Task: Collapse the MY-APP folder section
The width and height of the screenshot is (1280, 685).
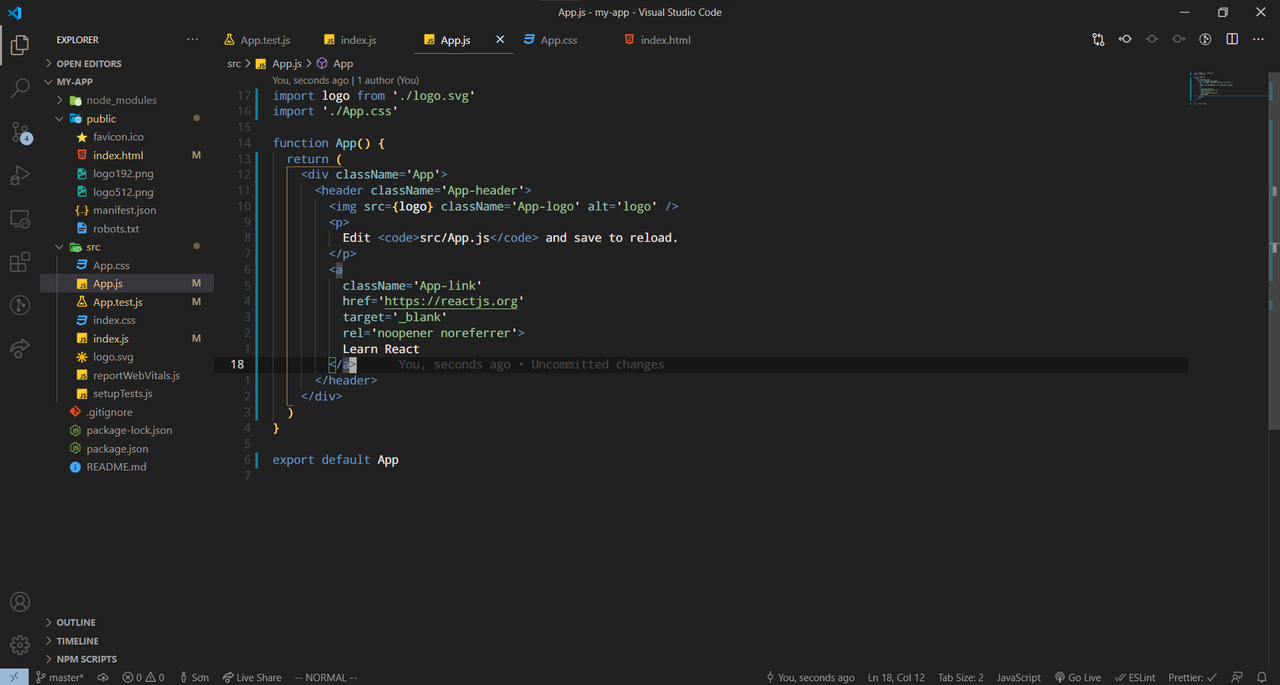Action: click(127, 82)
